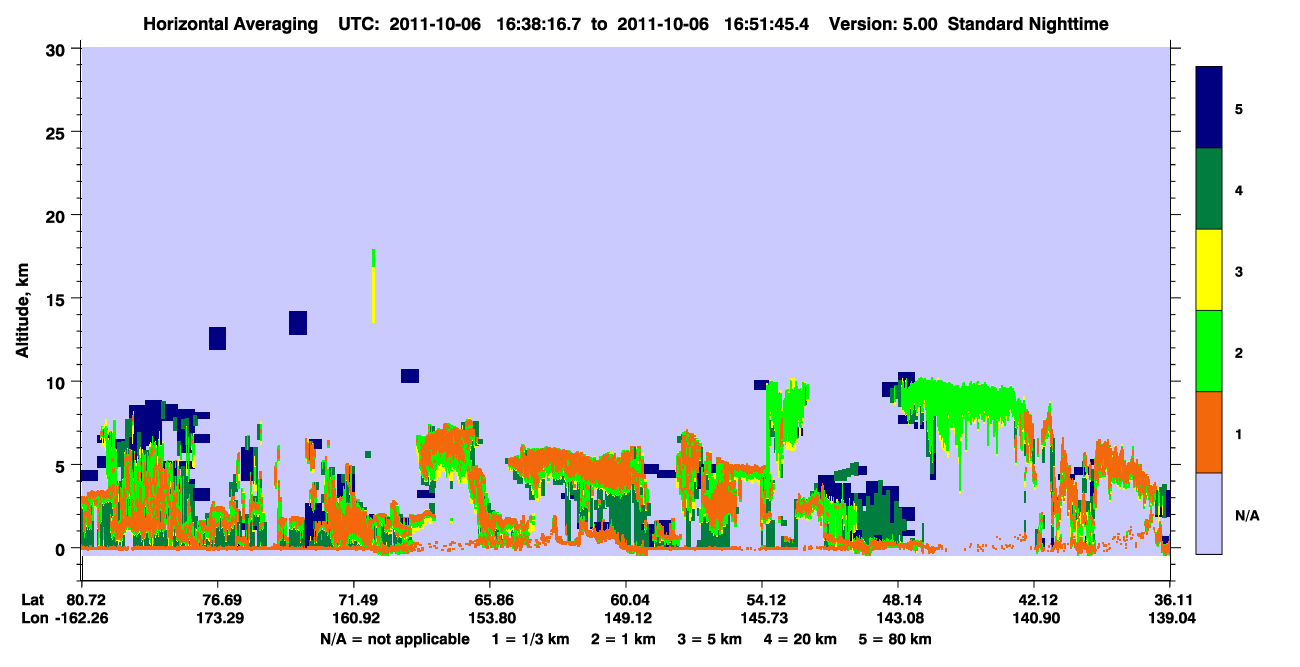The width and height of the screenshot is (1300, 667).
Task: Click the bright green legend swatch labeled 2
Action: (x=1209, y=351)
